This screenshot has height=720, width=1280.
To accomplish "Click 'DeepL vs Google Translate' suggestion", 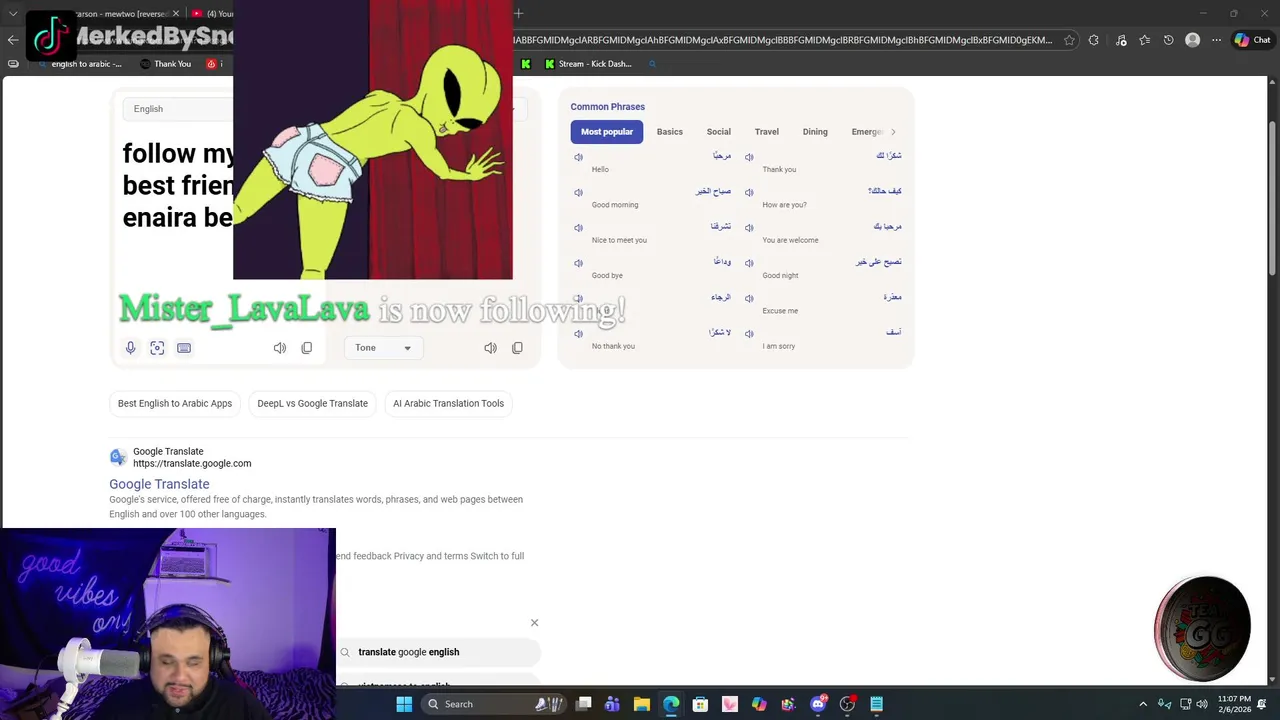I will coord(313,403).
